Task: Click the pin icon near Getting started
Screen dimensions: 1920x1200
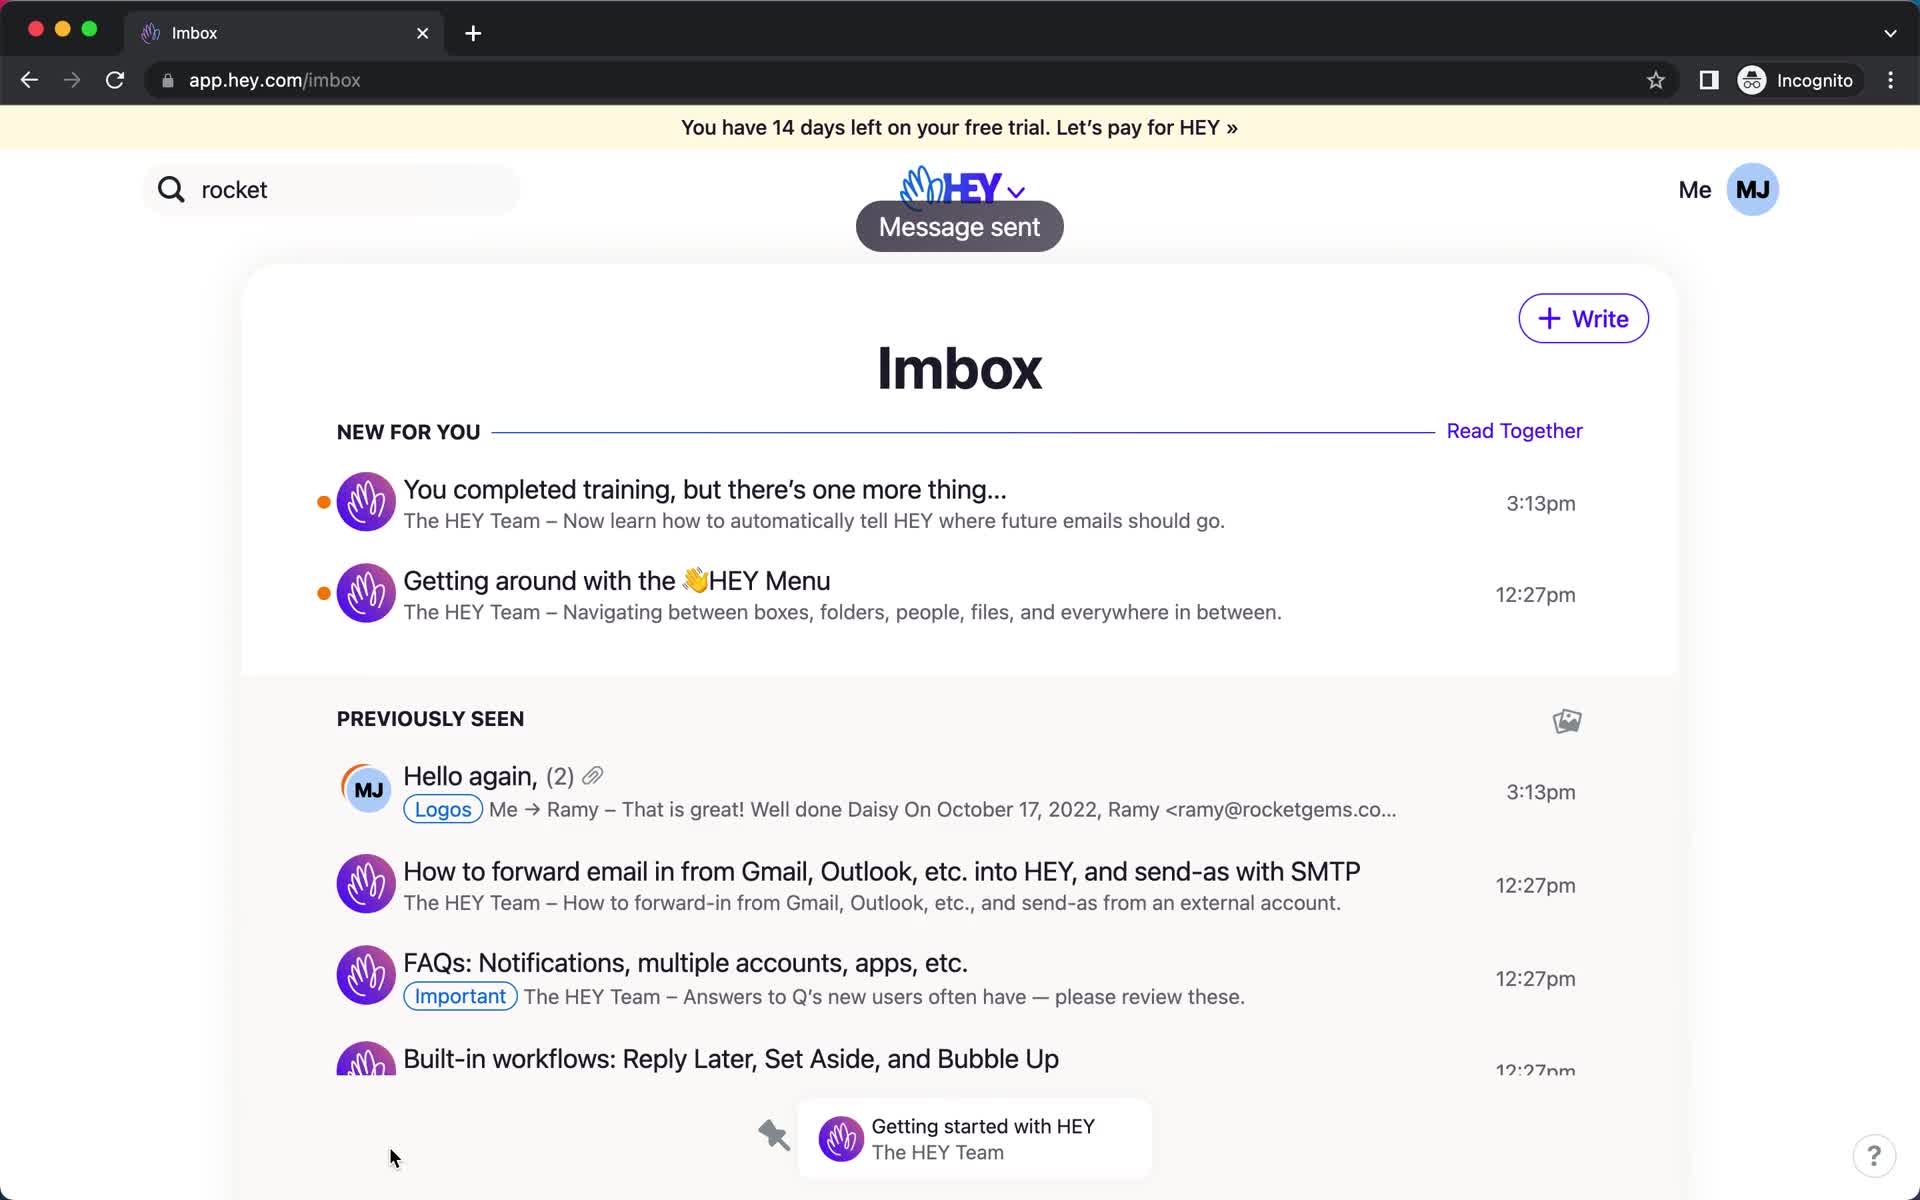Action: [x=773, y=1136]
